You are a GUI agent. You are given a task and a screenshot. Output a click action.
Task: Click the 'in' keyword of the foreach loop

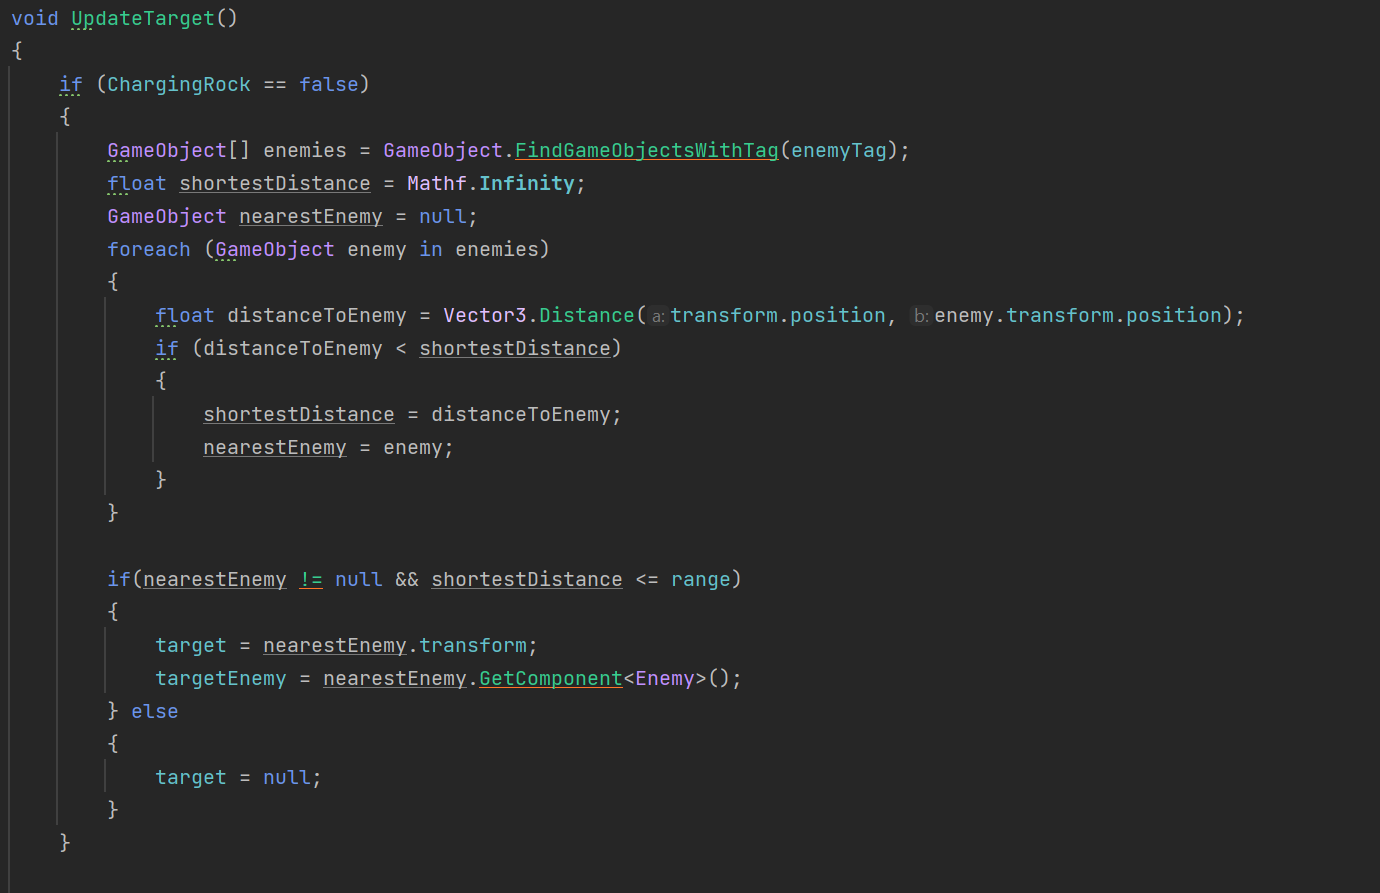(x=431, y=249)
